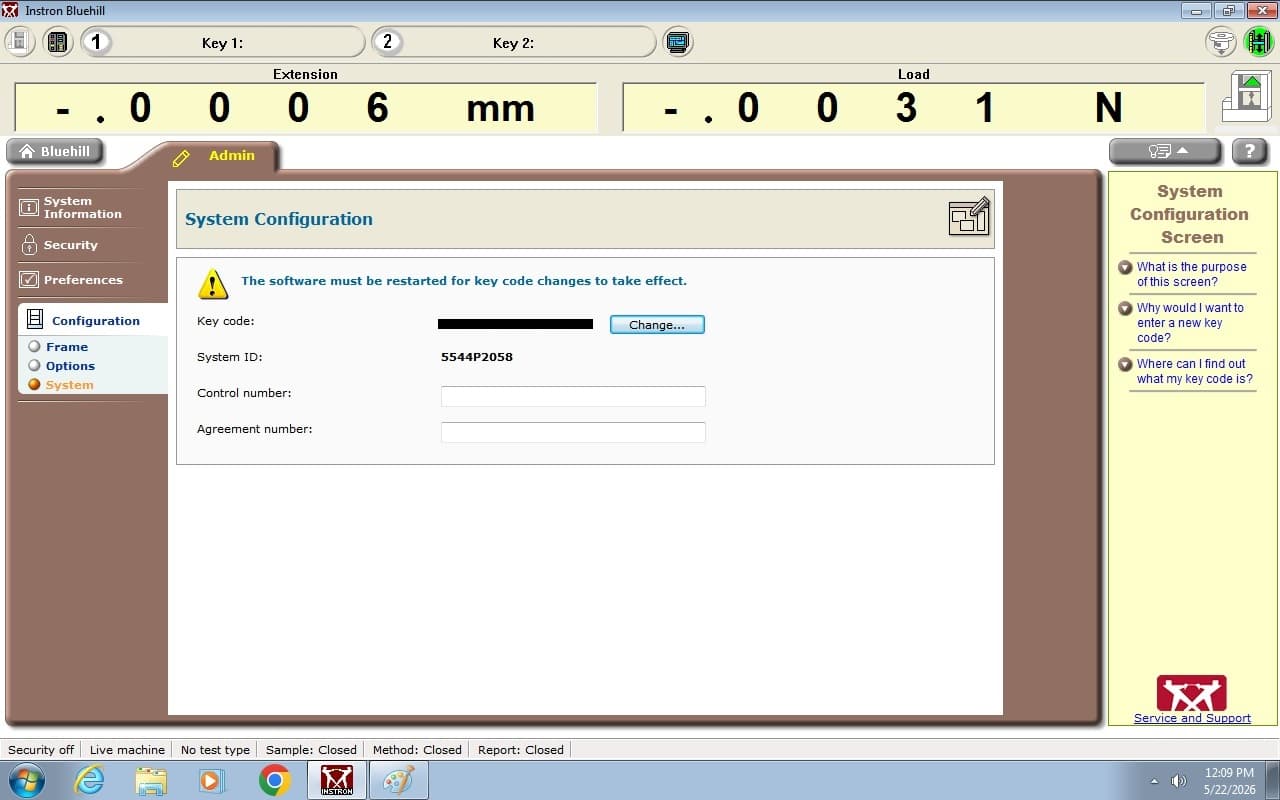
Task: Open Paint from the taskbar
Action: [x=398, y=780]
